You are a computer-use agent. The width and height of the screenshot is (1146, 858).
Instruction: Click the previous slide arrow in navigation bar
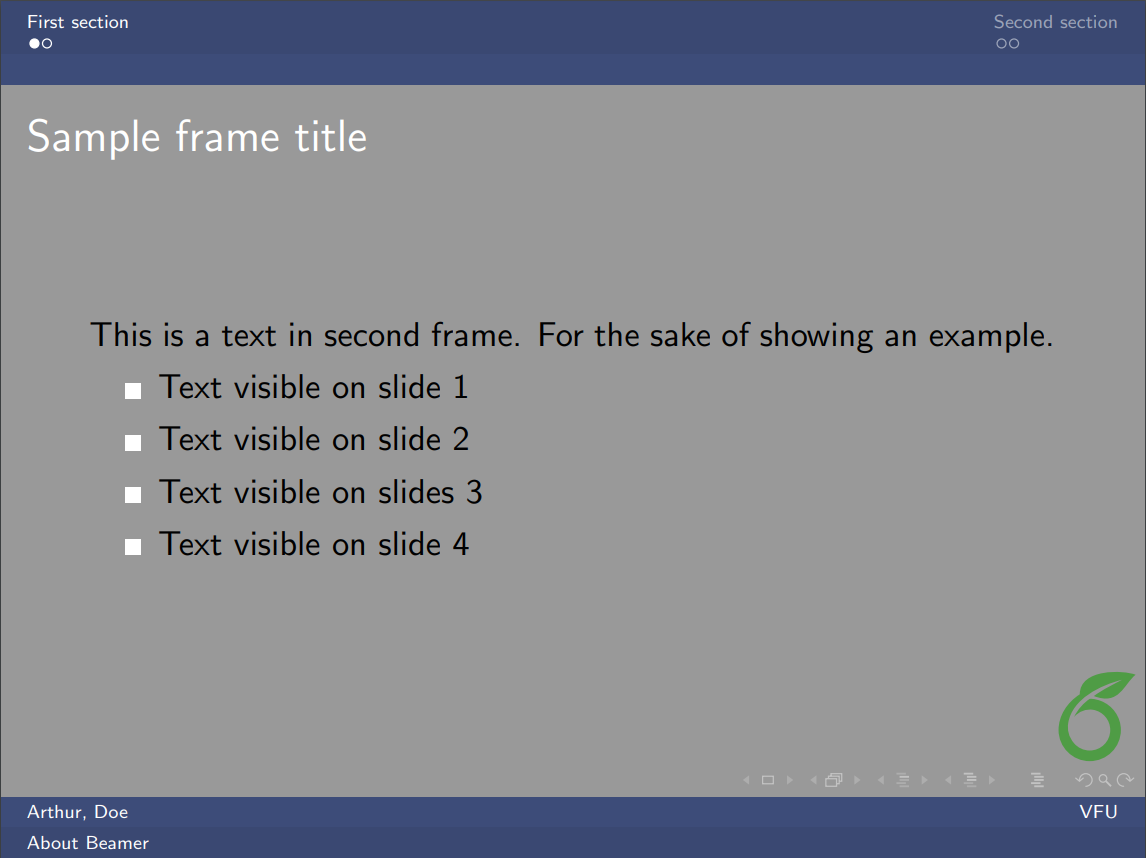746,780
